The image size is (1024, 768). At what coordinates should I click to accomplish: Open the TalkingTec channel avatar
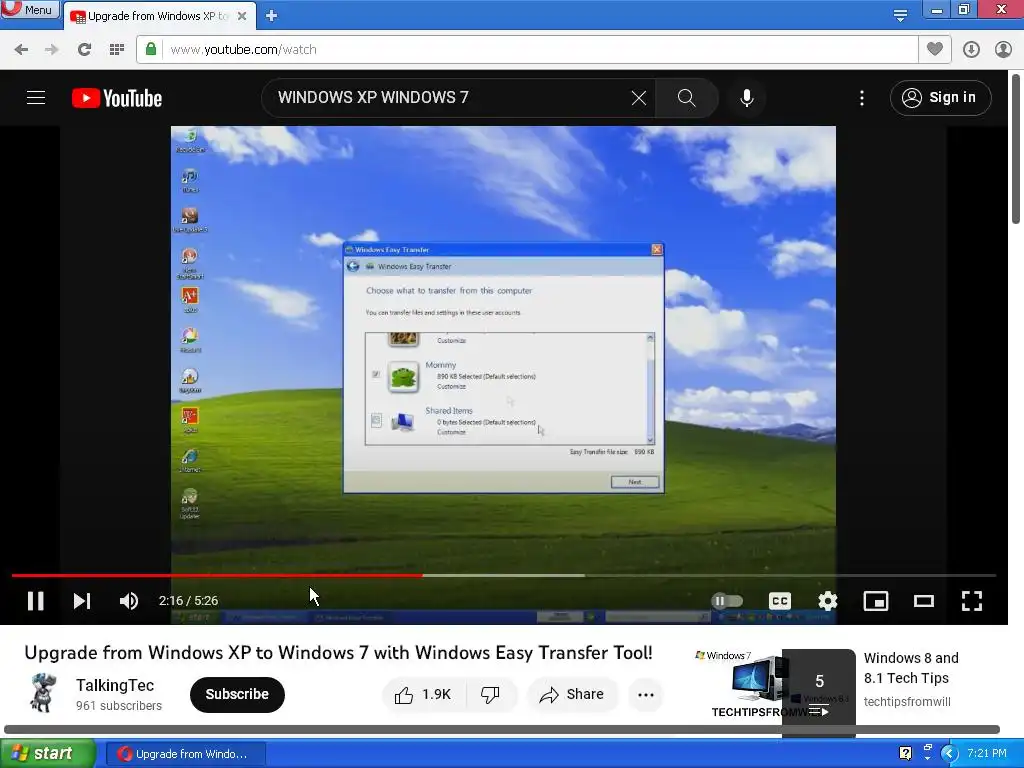tap(43, 694)
